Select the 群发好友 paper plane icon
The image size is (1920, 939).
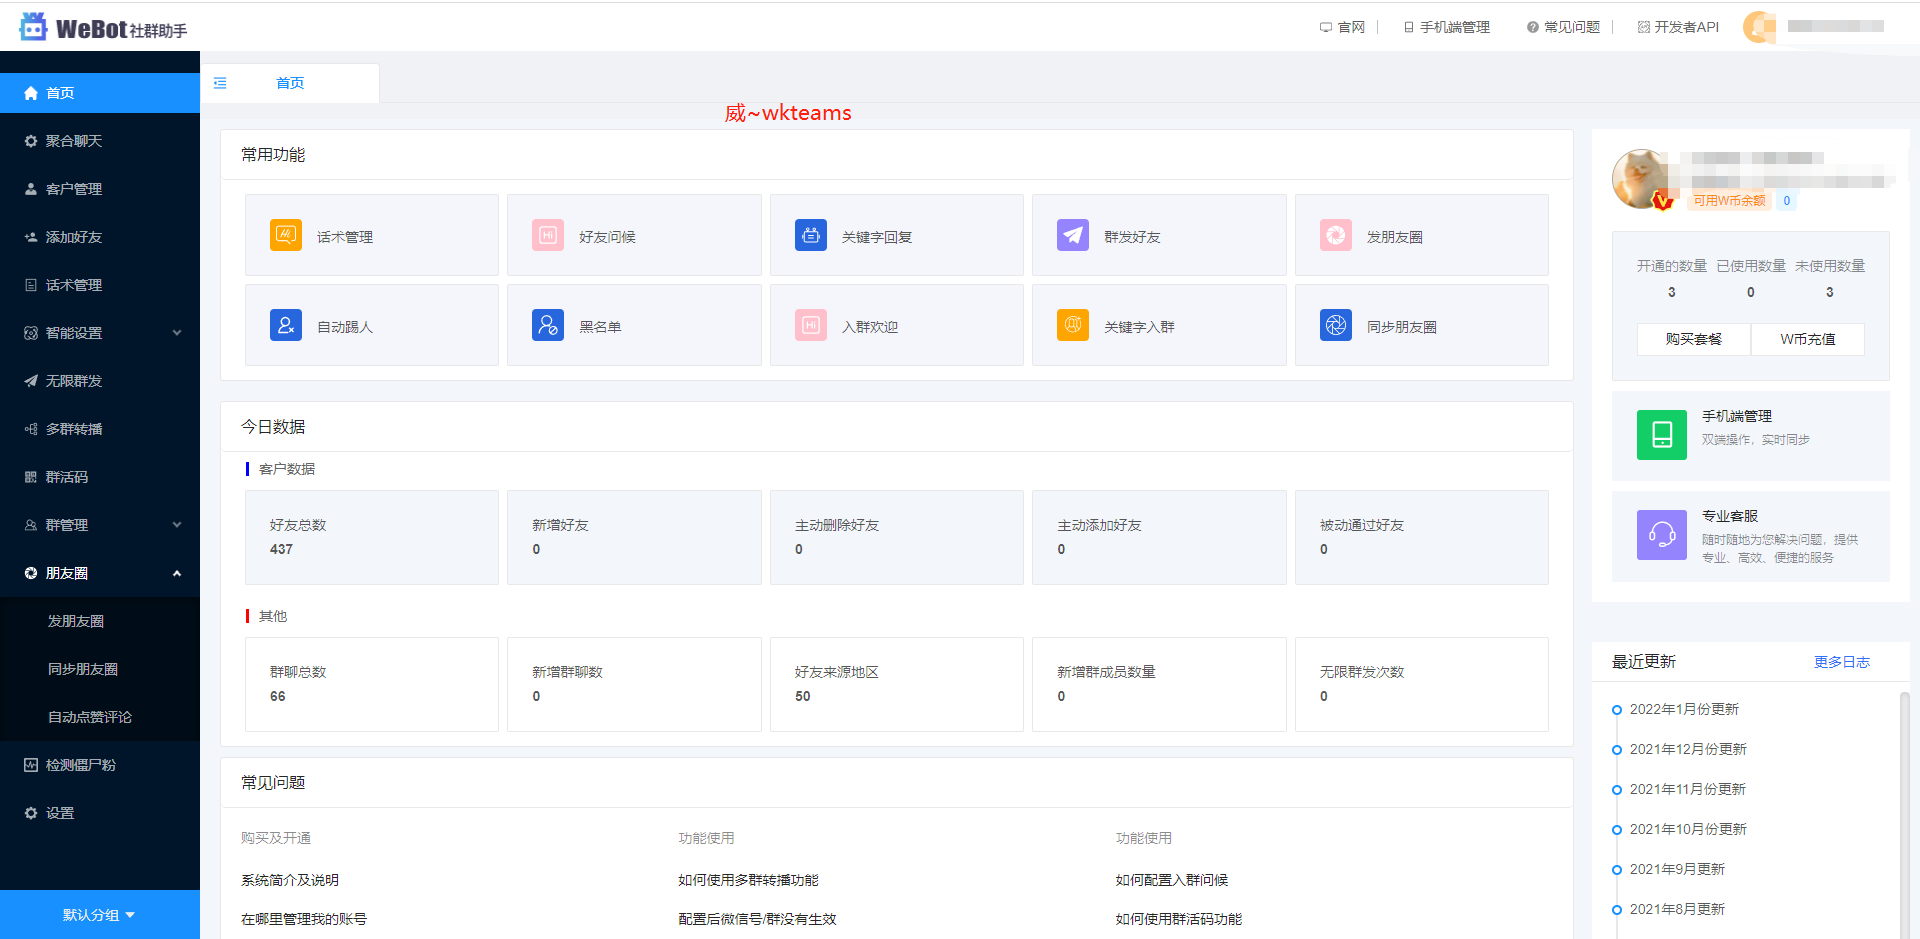(1073, 235)
